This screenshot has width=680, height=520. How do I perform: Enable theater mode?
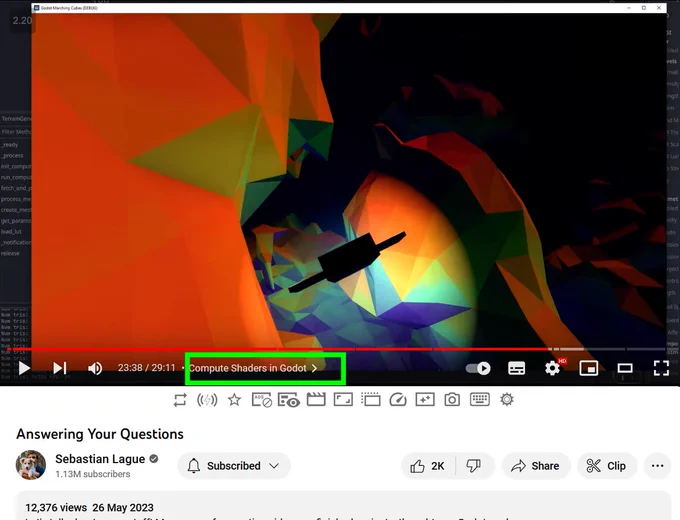625,368
